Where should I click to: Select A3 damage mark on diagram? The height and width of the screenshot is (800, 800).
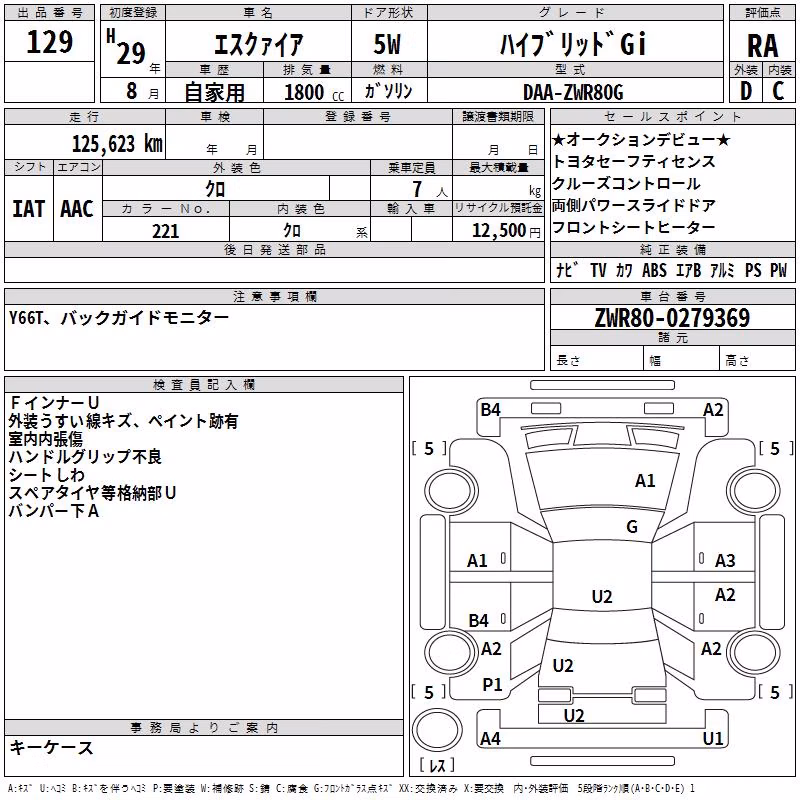(725, 561)
